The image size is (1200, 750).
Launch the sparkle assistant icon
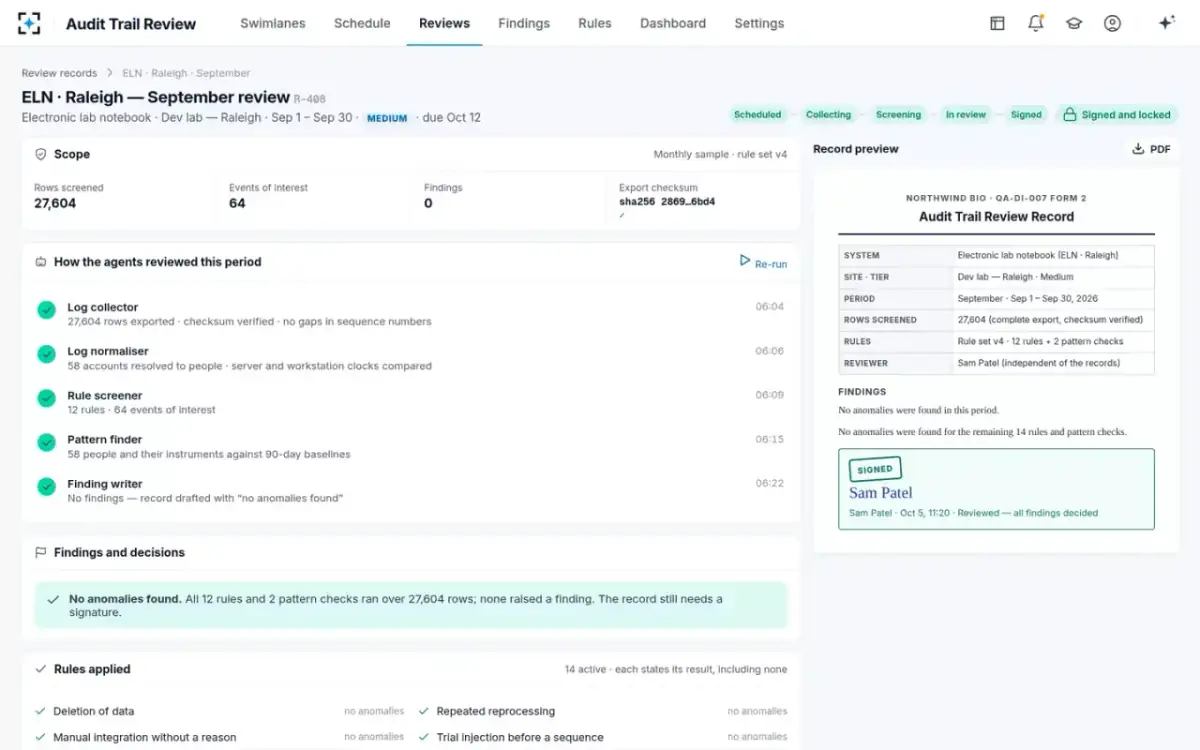pyautogui.click(x=1166, y=23)
